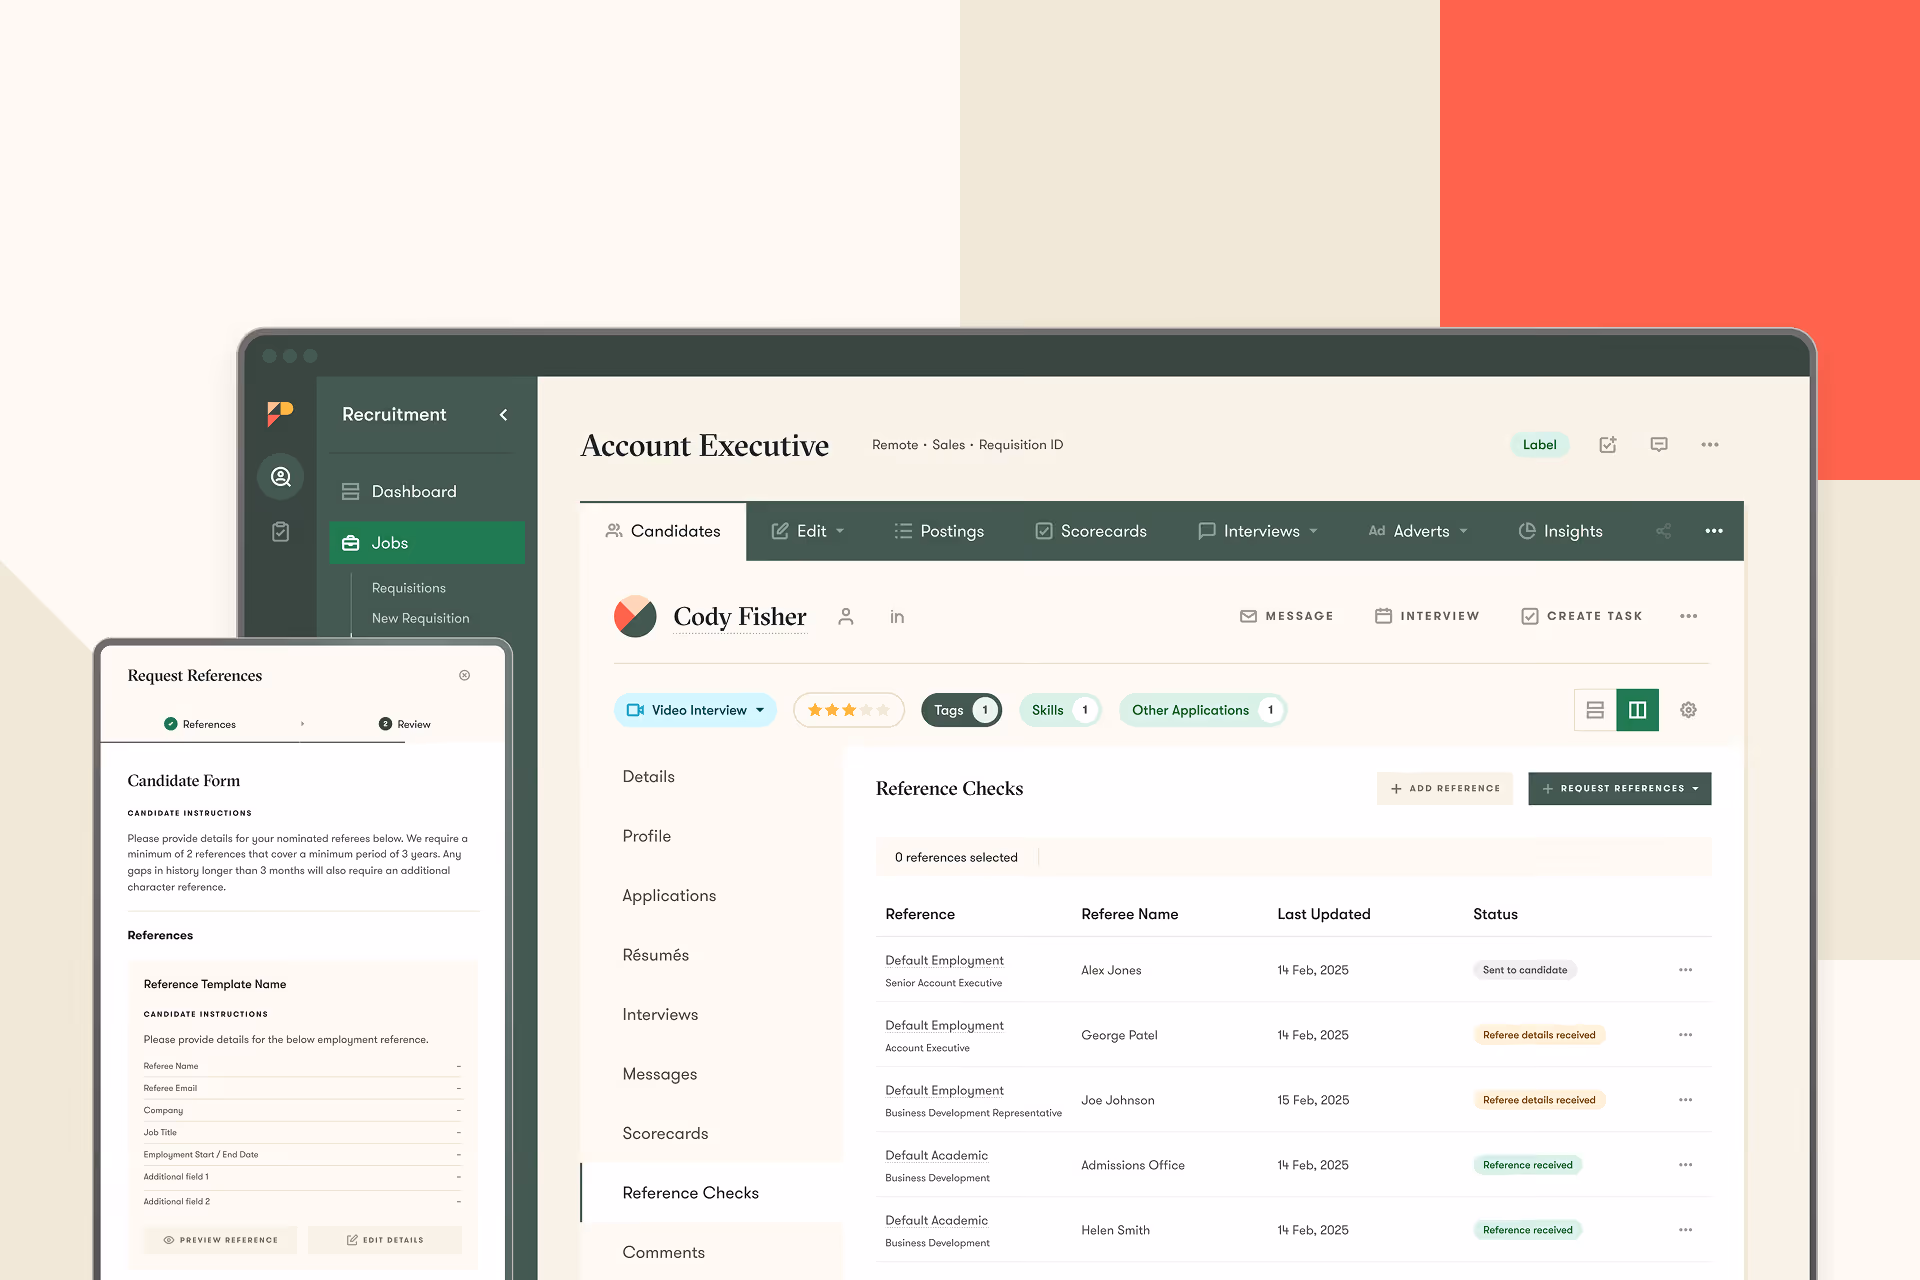The width and height of the screenshot is (1920, 1280).
Task: Switch to the Insights tab
Action: point(1560,531)
